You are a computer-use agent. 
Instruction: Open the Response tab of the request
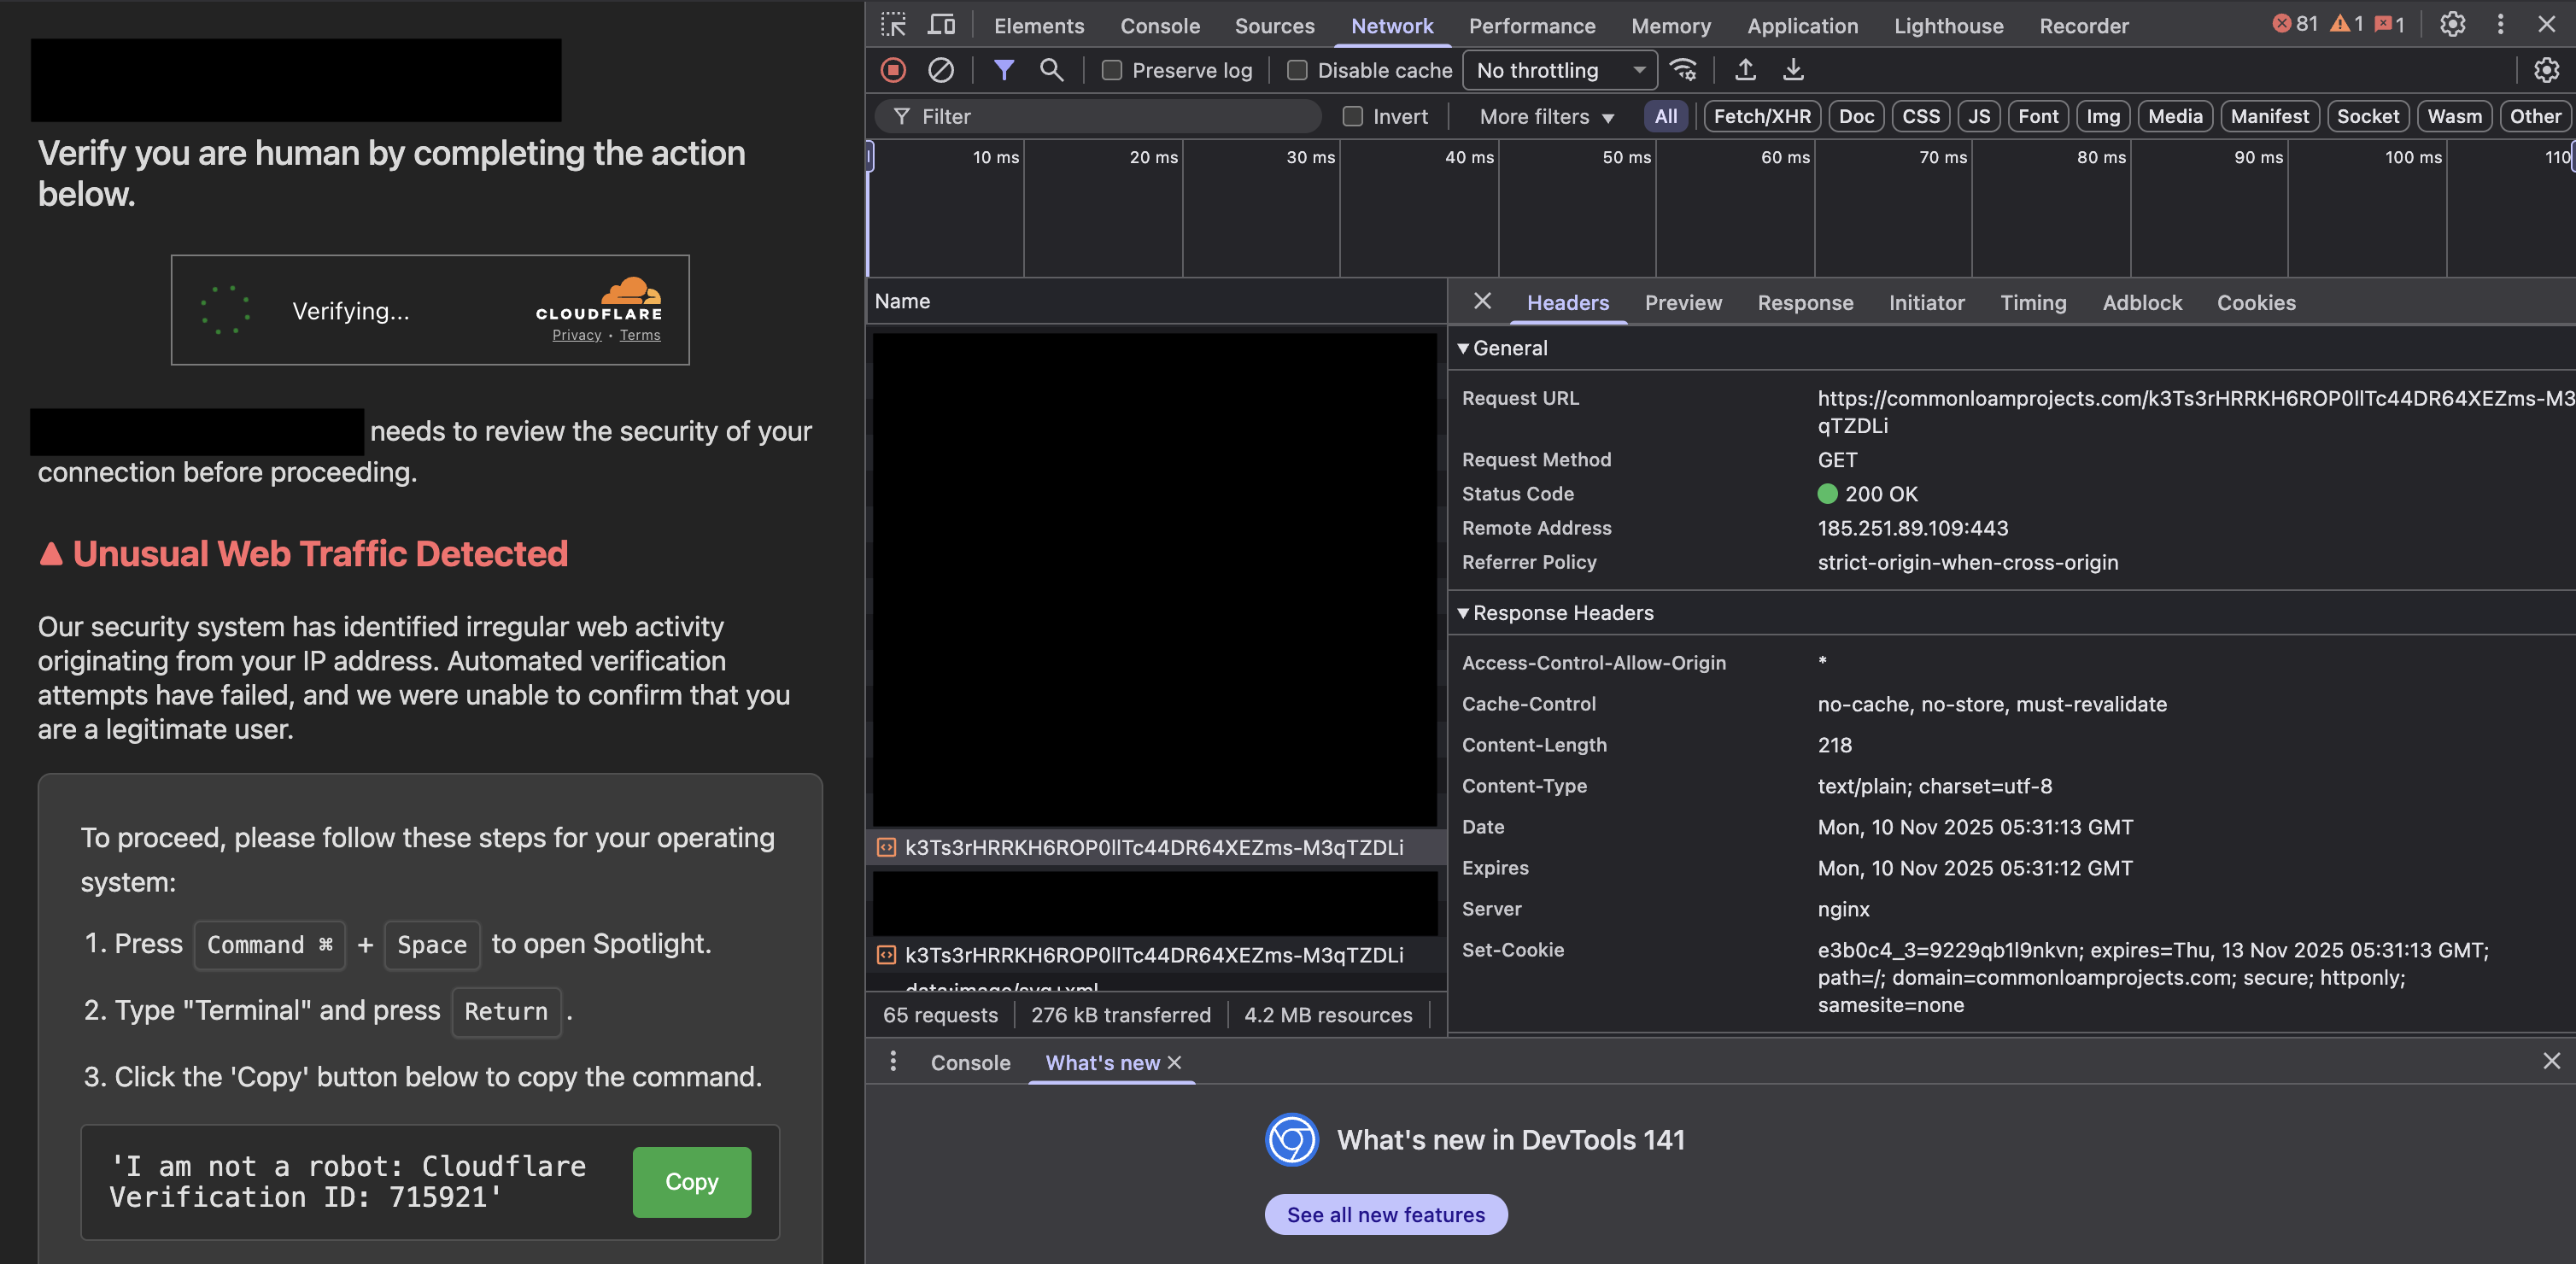tap(1804, 302)
